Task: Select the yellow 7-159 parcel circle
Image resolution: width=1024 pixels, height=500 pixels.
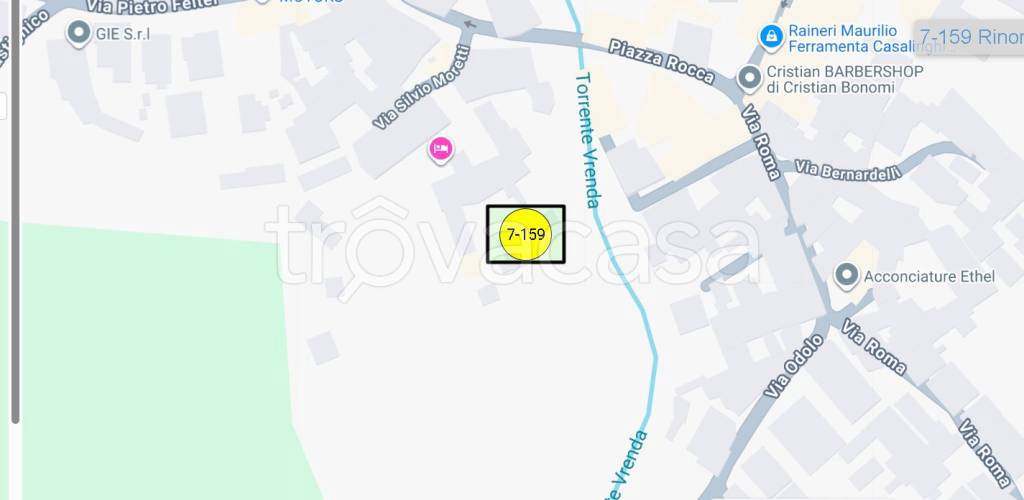Action: (526, 234)
